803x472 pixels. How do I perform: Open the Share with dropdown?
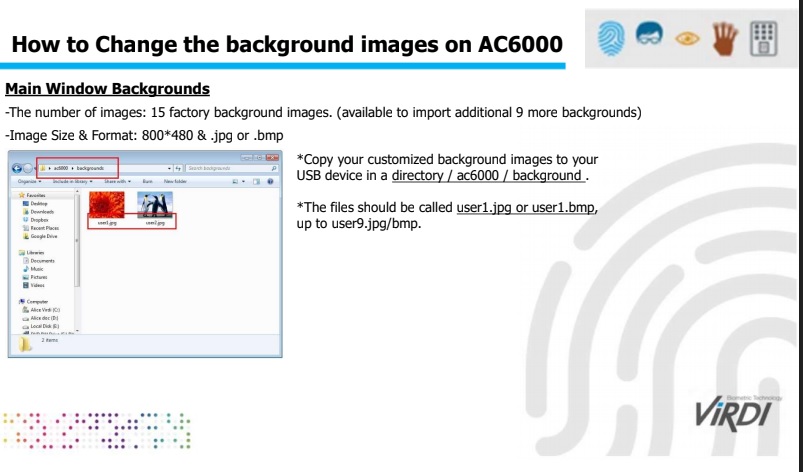117,181
